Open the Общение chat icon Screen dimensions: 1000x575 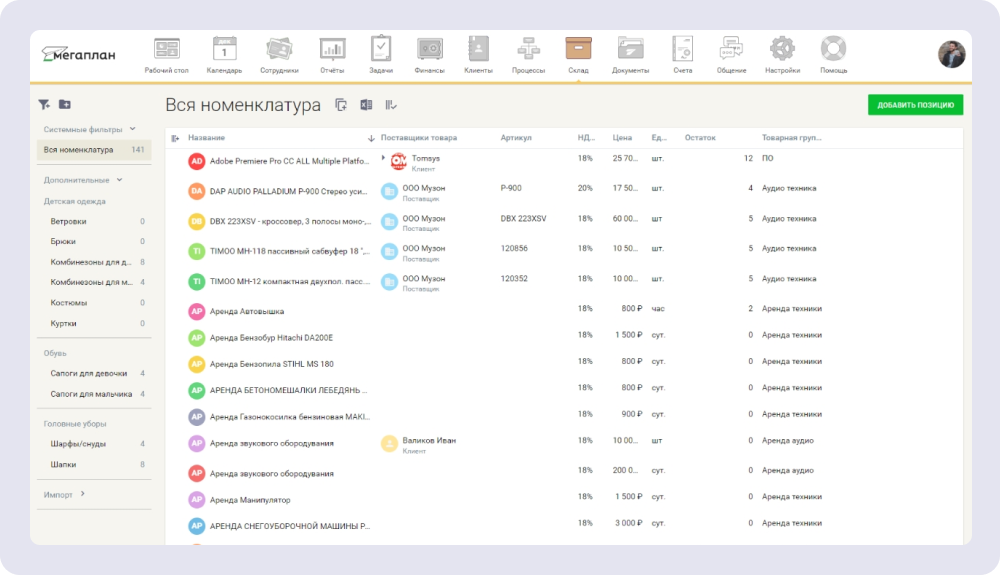[x=731, y=49]
